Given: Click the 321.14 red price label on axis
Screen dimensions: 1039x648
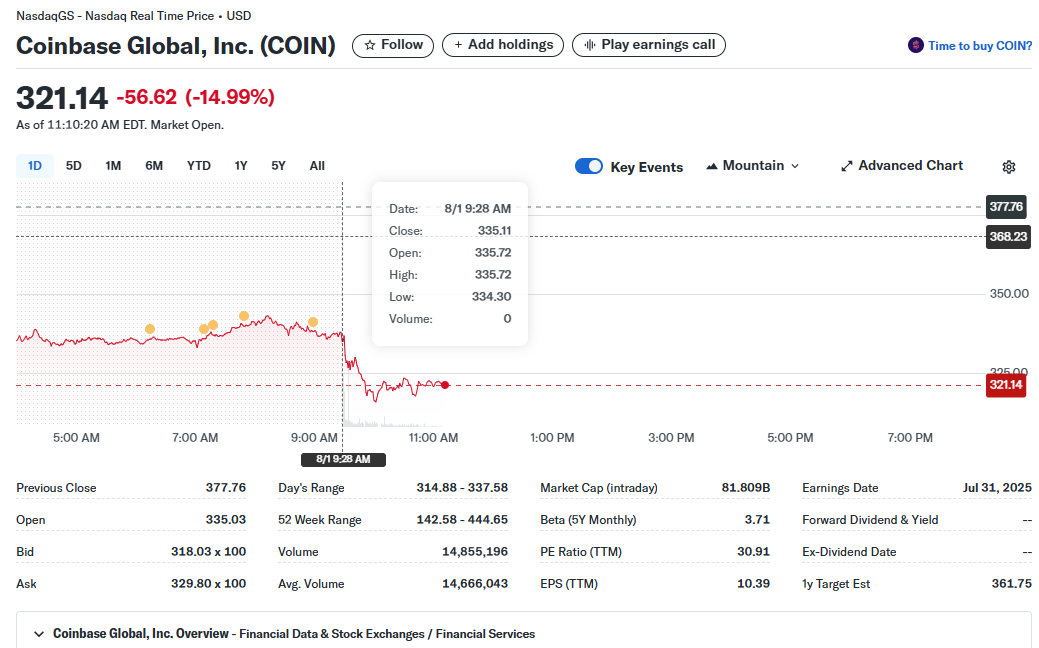Looking at the screenshot, I should (x=1006, y=385).
